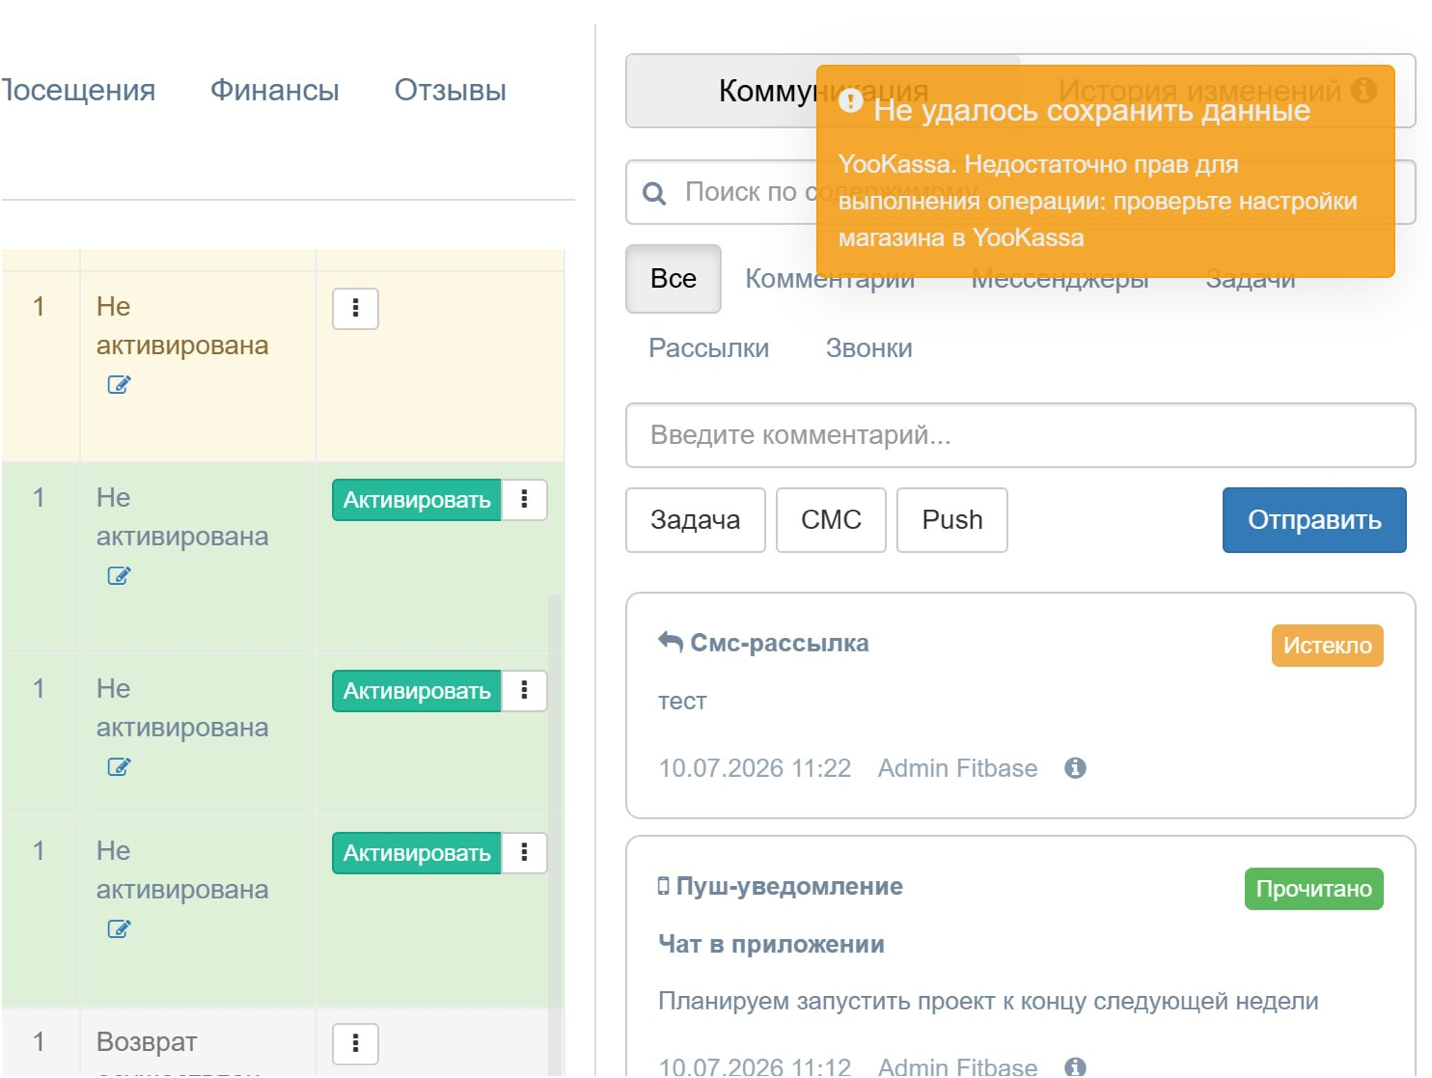Viewport: 1432px width, 1078px height.
Task: Click the Прочитано status badge
Action: coord(1313,889)
